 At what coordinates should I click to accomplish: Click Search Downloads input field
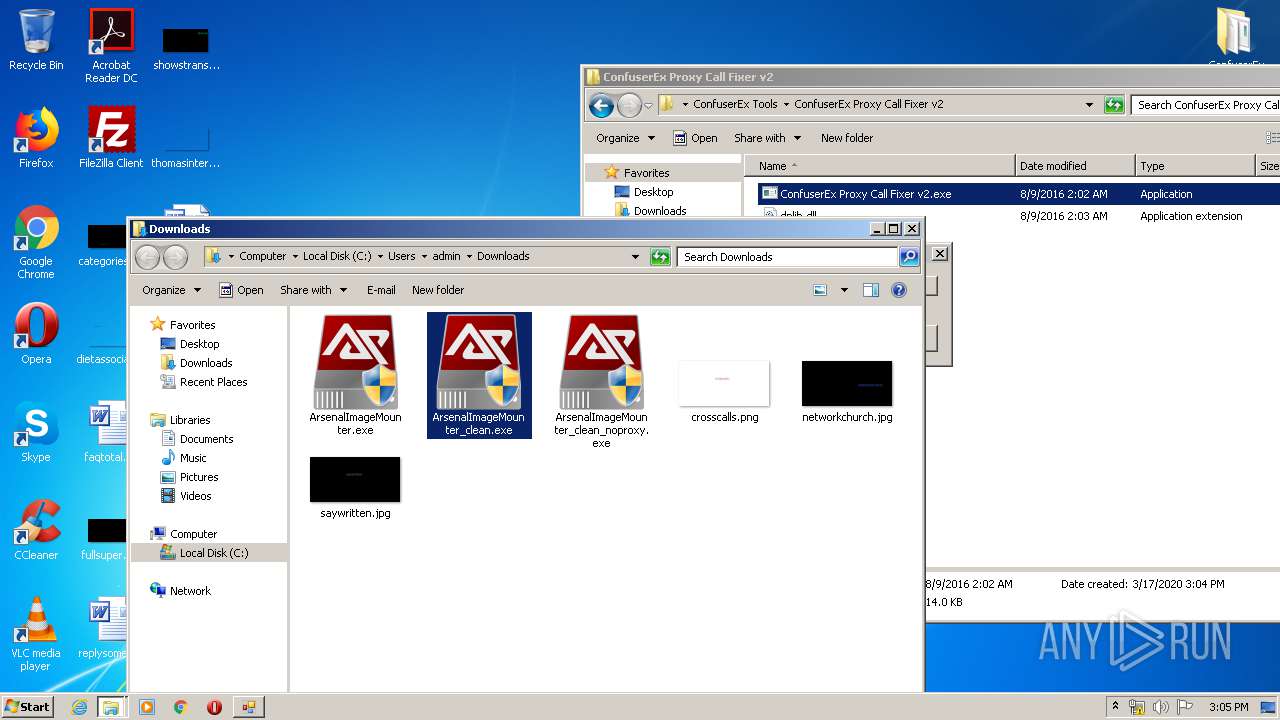click(787, 257)
